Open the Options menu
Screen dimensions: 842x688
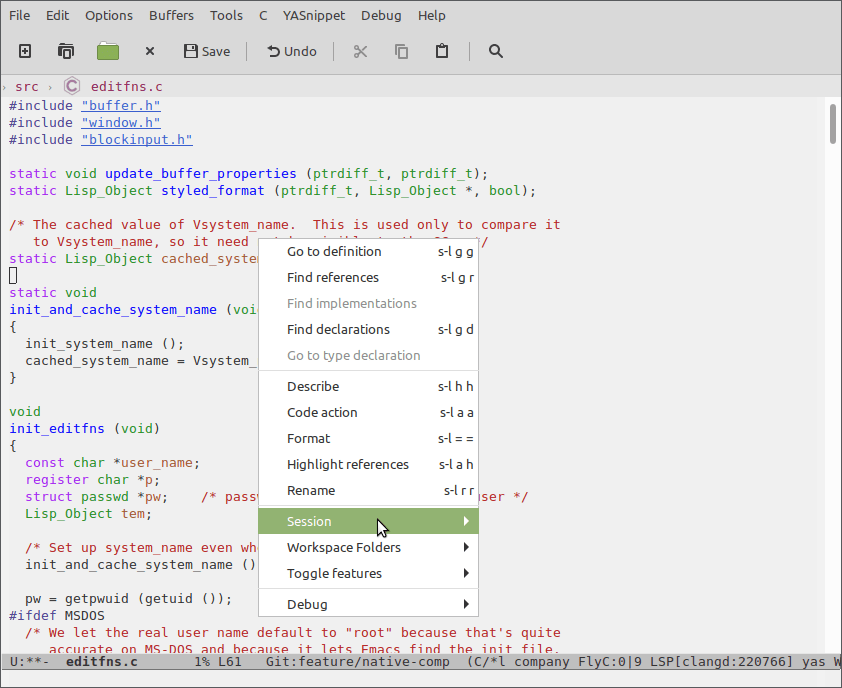pos(108,15)
